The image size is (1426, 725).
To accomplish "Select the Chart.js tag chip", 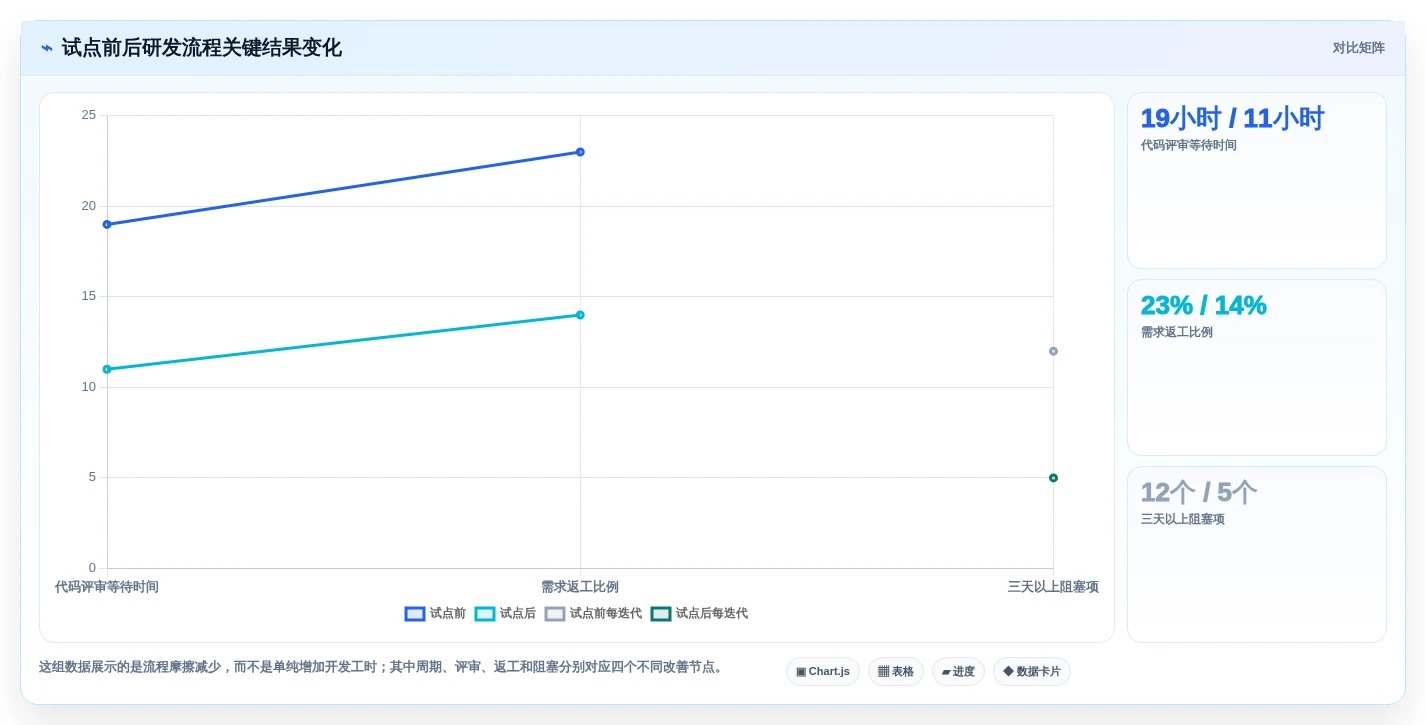I will click(823, 672).
